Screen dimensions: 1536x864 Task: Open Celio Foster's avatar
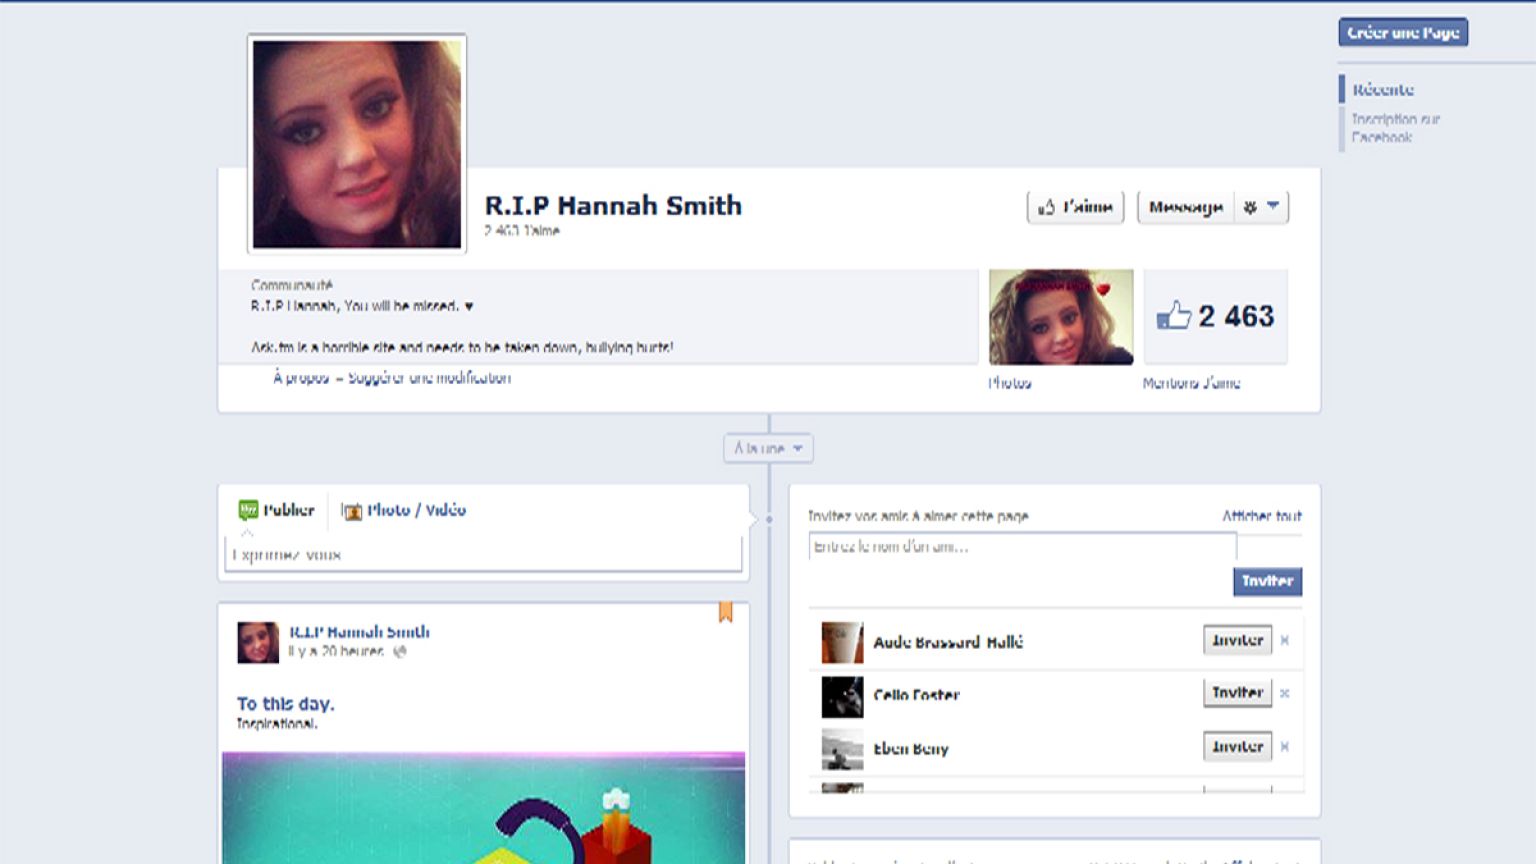(x=842, y=696)
